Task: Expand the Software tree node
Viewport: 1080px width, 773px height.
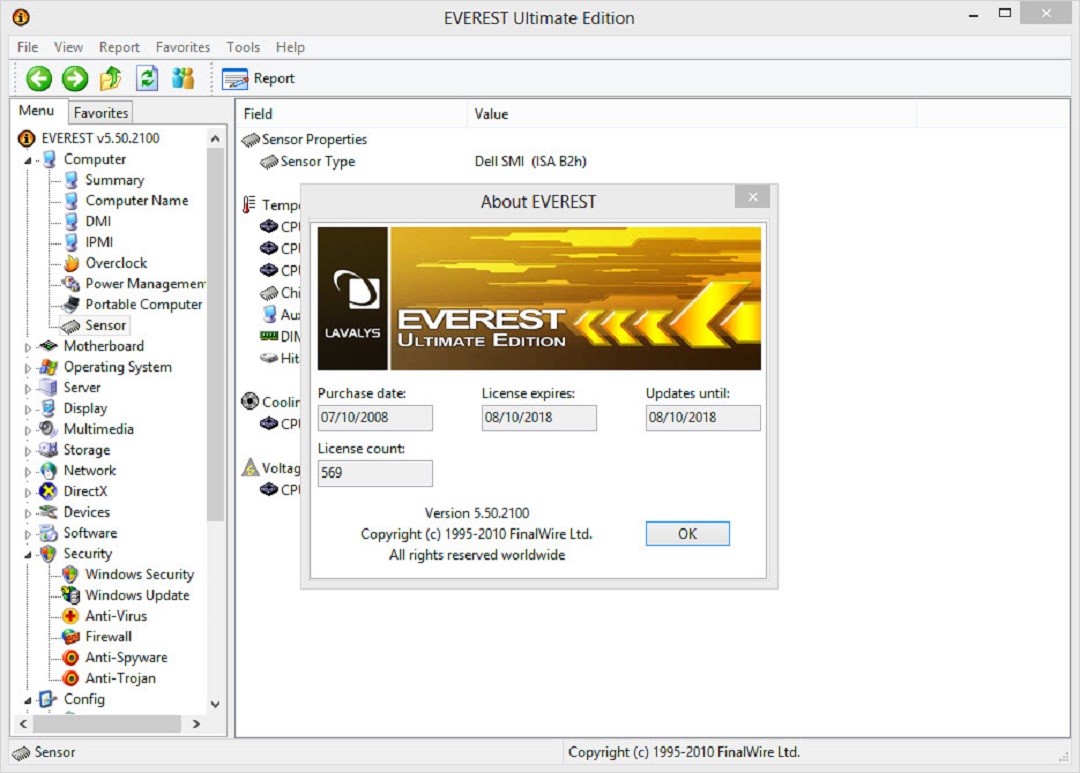Action: [x=28, y=534]
